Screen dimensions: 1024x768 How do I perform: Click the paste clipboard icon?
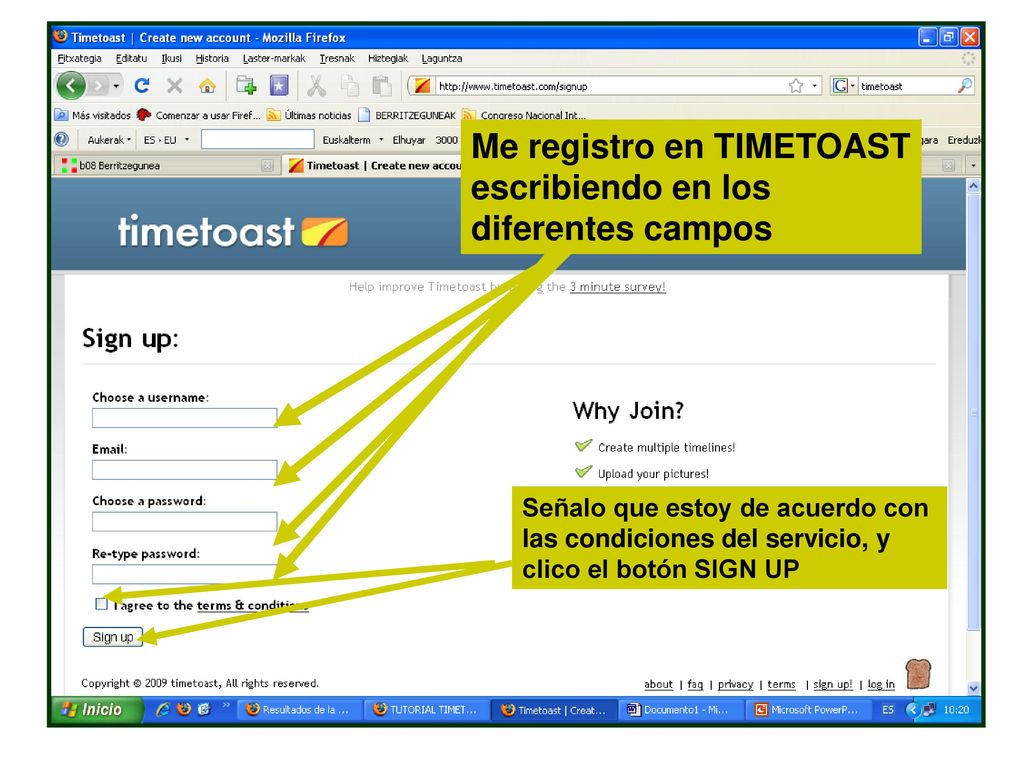[381, 86]
